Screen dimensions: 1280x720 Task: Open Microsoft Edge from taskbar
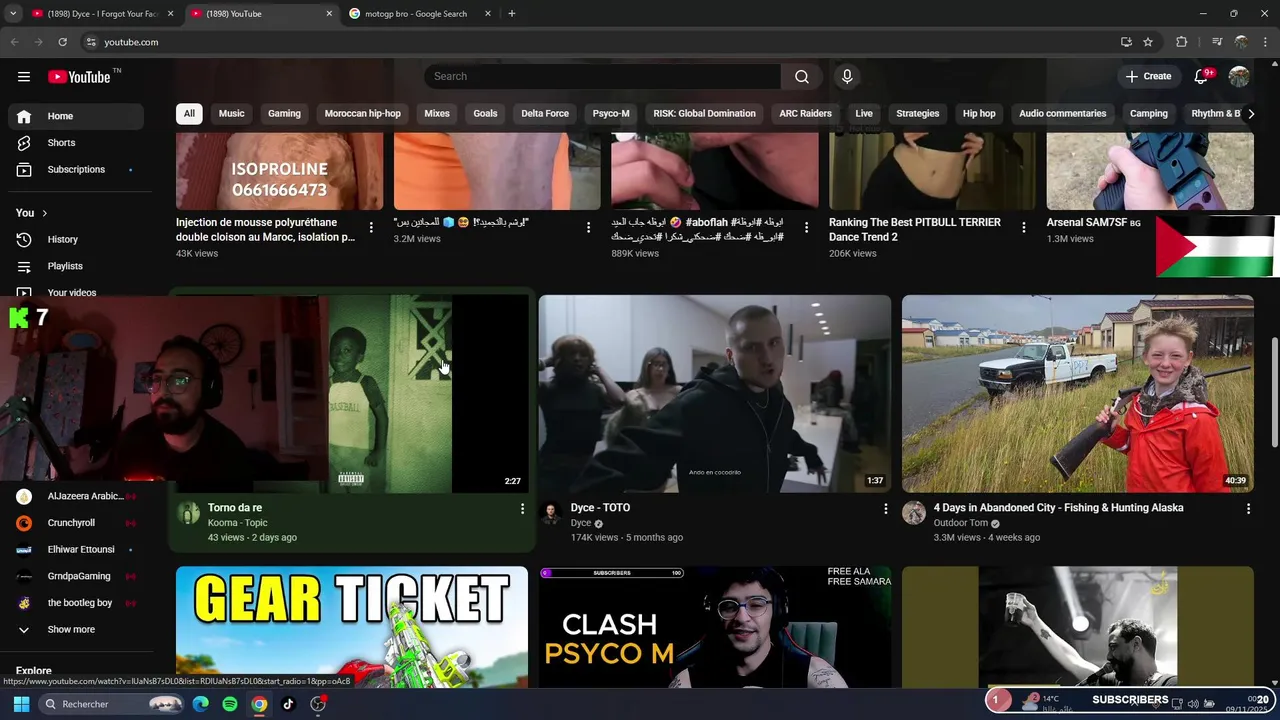pyautogui.click(x=201, y=704)
